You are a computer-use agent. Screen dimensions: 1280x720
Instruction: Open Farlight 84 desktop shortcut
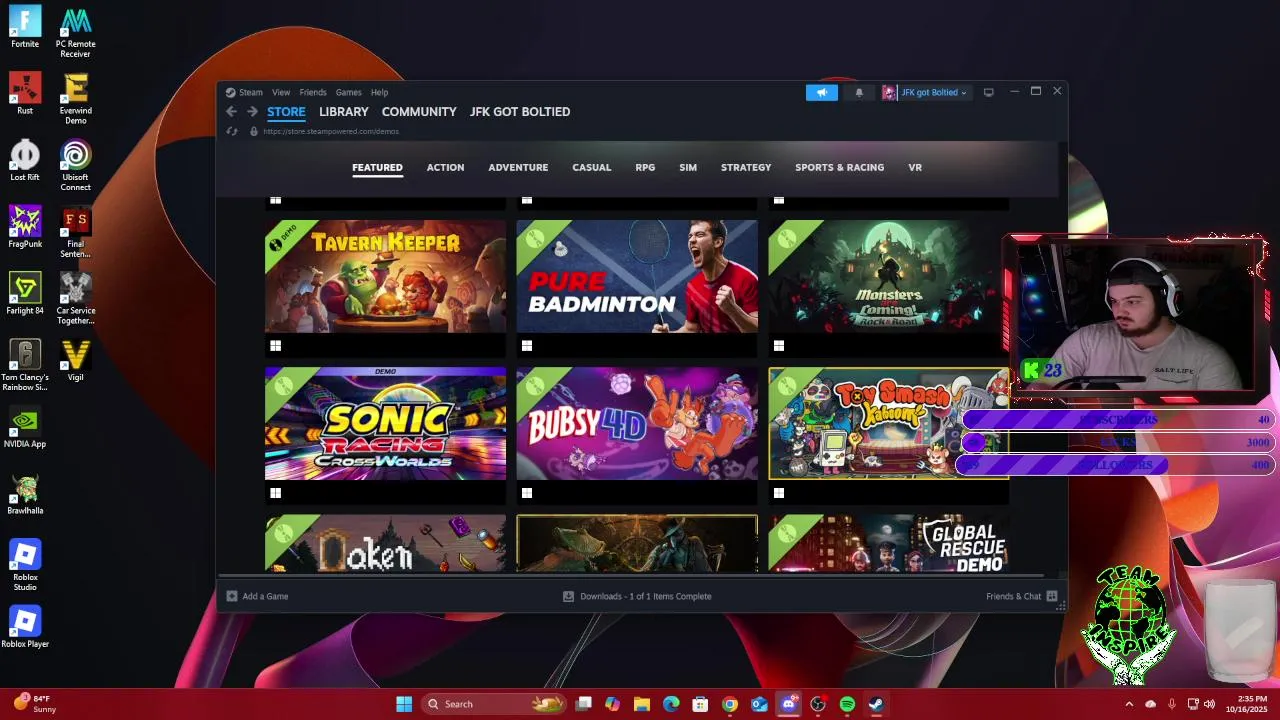[25, 294]
